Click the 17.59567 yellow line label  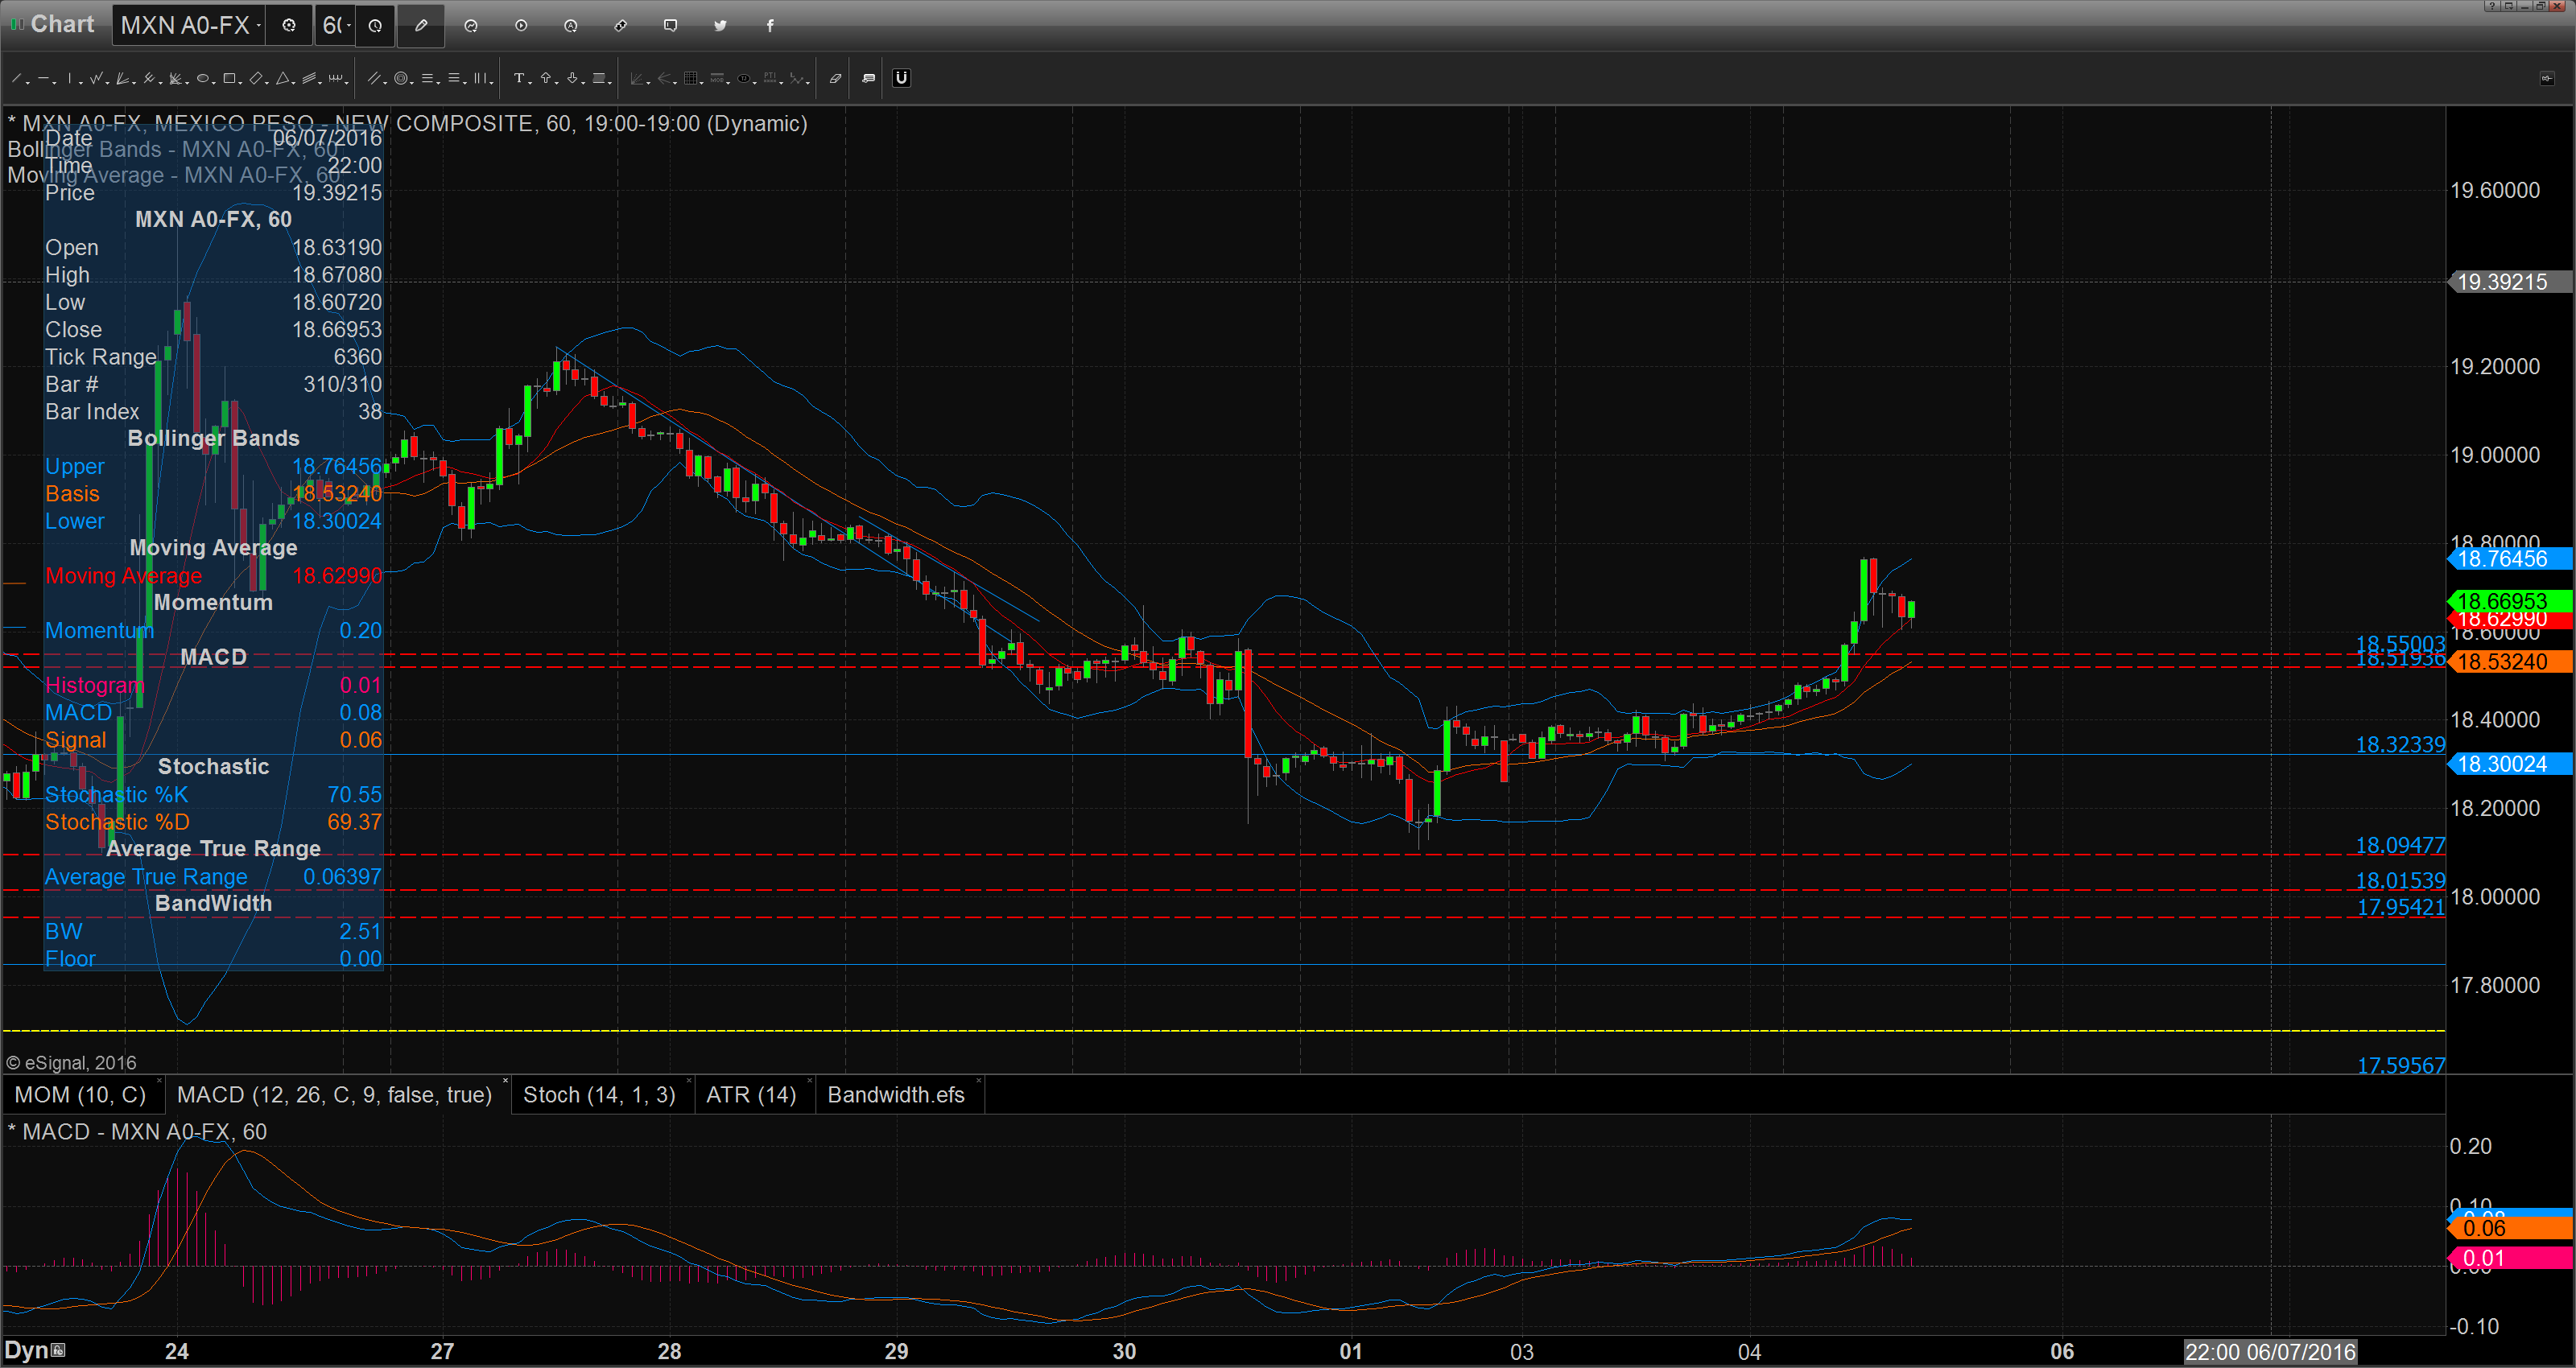click(x=2400, y=1065)
